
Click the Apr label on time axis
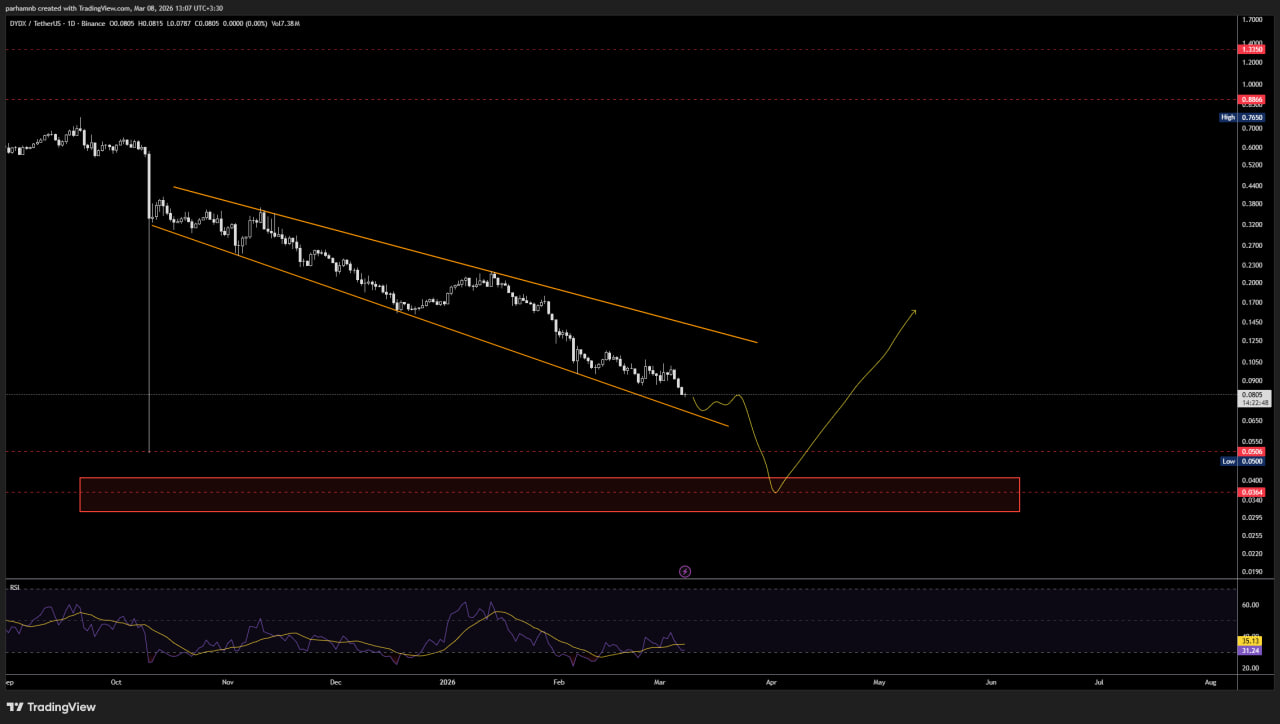coord(771,682)
